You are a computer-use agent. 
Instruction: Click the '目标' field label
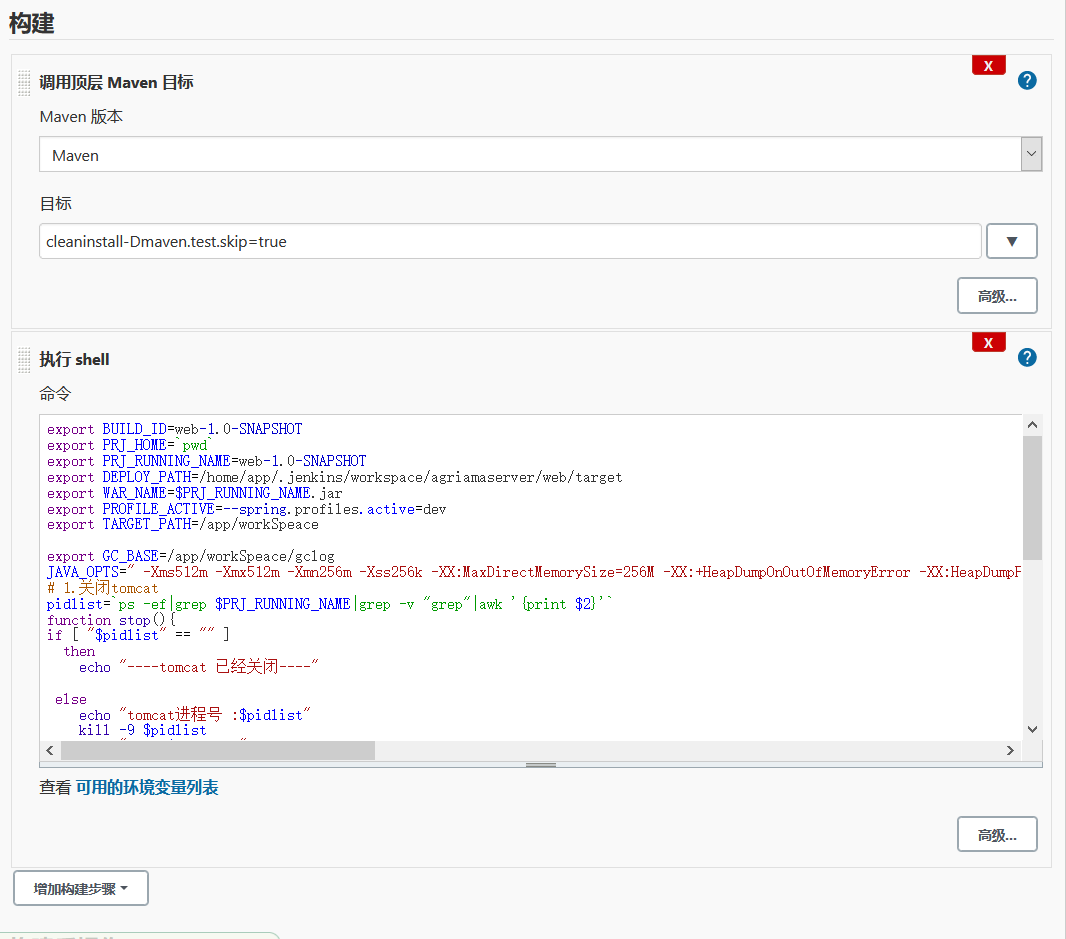56,203
